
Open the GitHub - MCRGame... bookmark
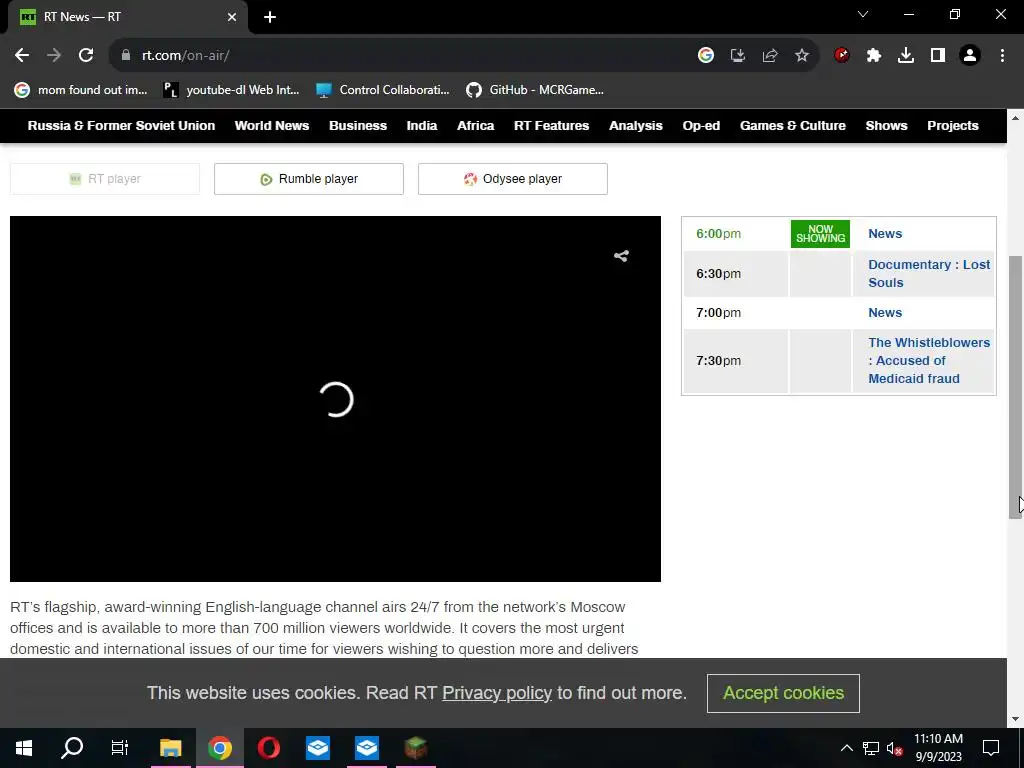tap(535, 90)
